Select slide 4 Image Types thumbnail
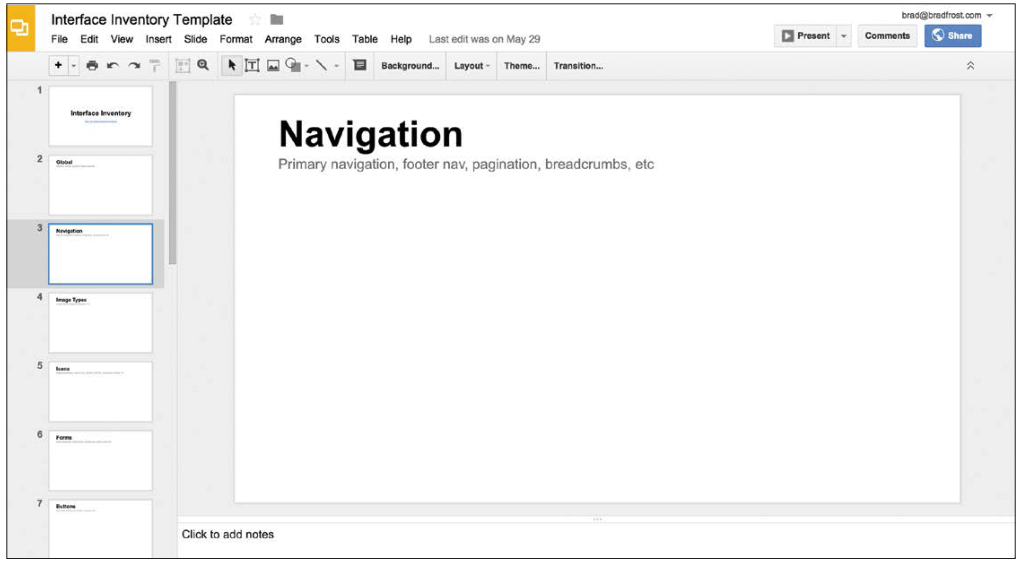This screenshot has height=564, width=1022. [x=100, y=323]
